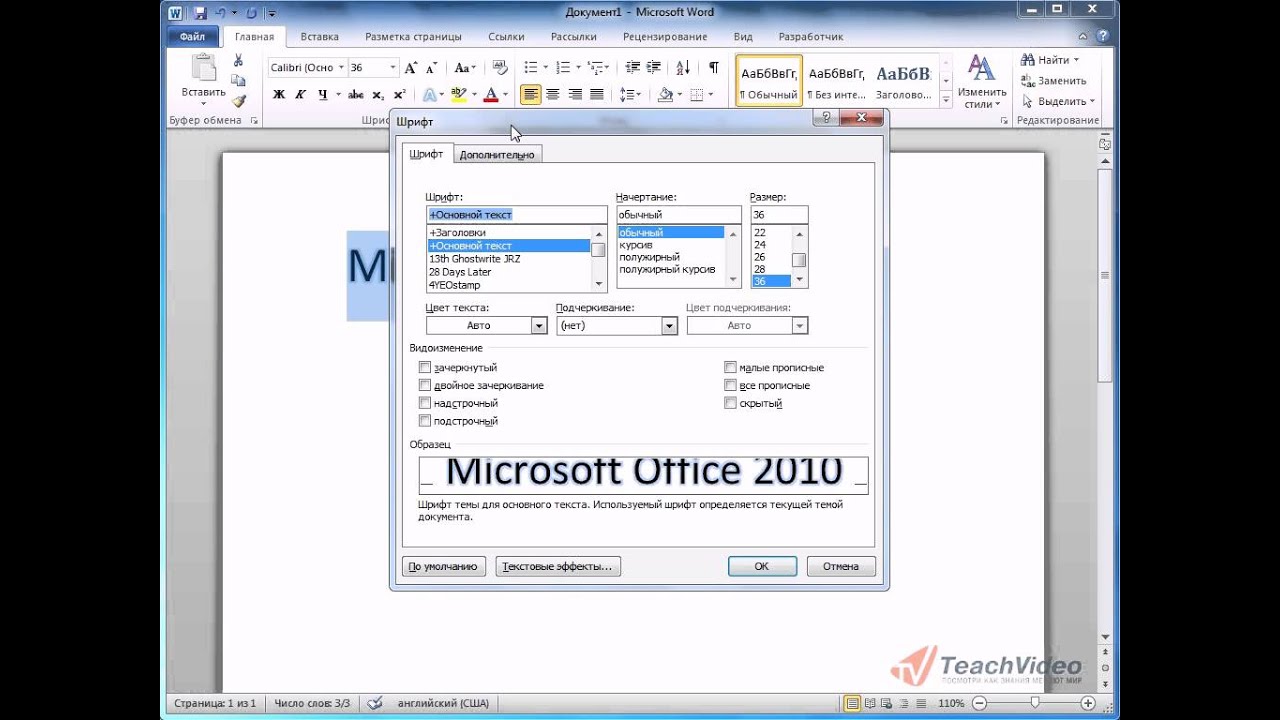Check the зачеркнутый checkbox
This screenshot has width=1280, height=720.
[x=425, y=368]
